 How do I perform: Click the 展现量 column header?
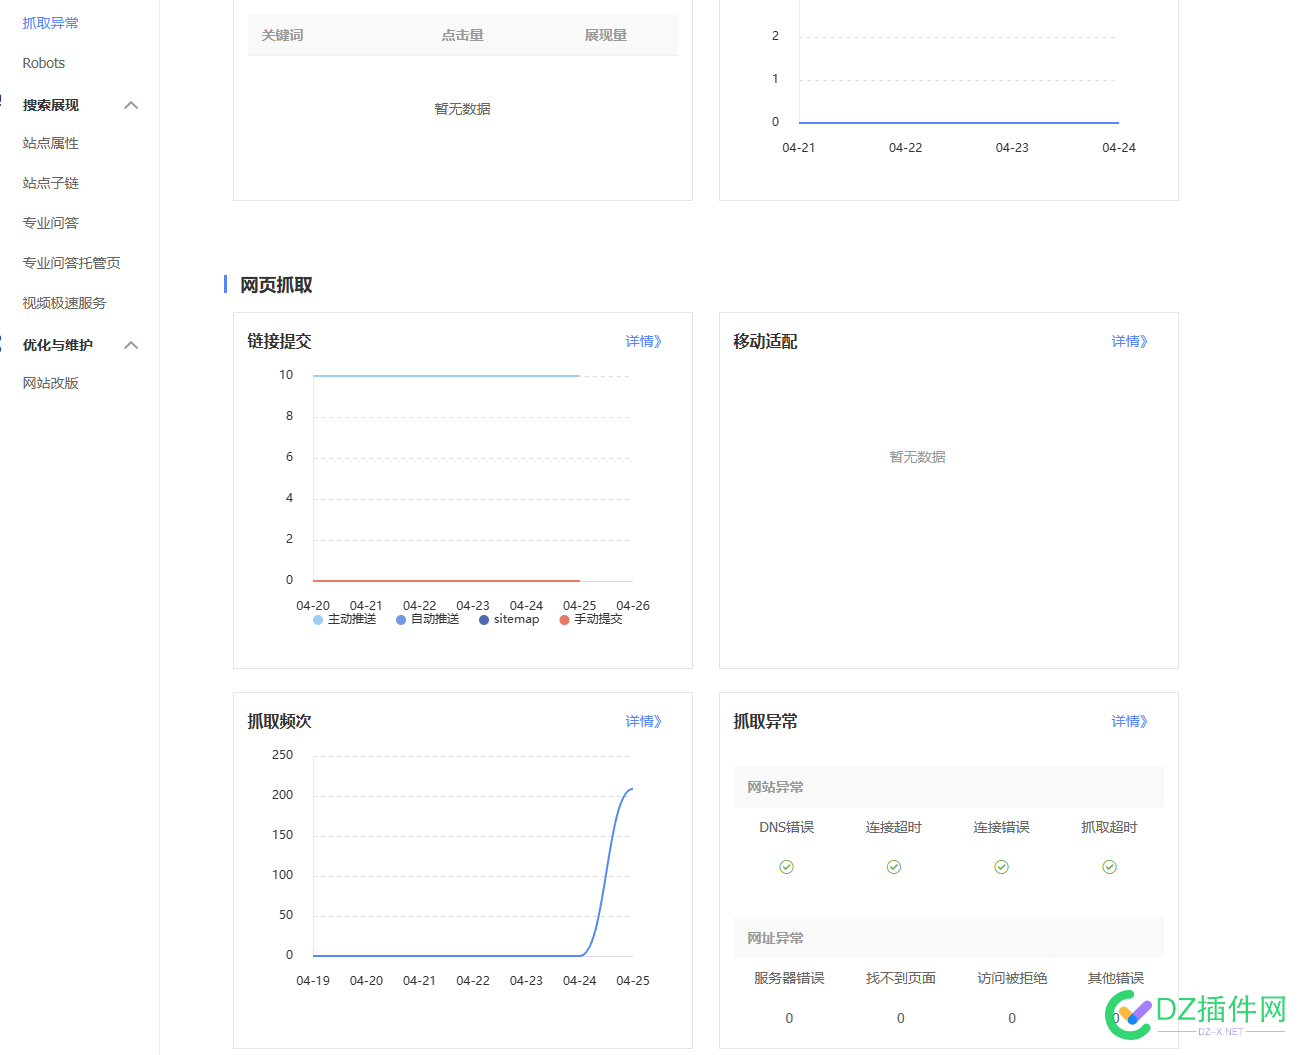pos(606,35)
